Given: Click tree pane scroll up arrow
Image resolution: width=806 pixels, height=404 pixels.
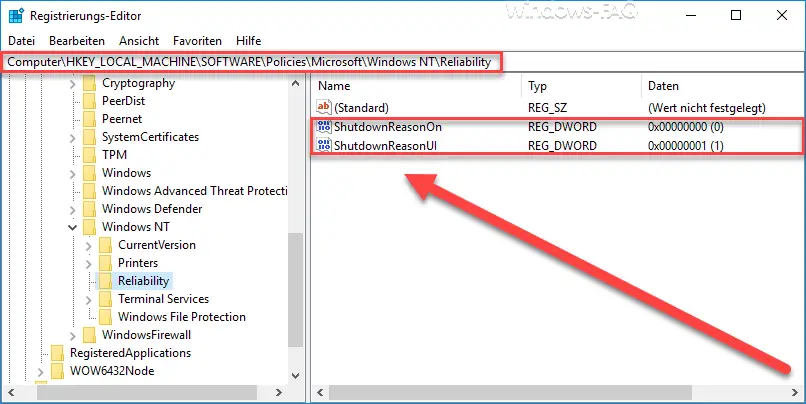Looking at the screenshot, I should (295, 83).
